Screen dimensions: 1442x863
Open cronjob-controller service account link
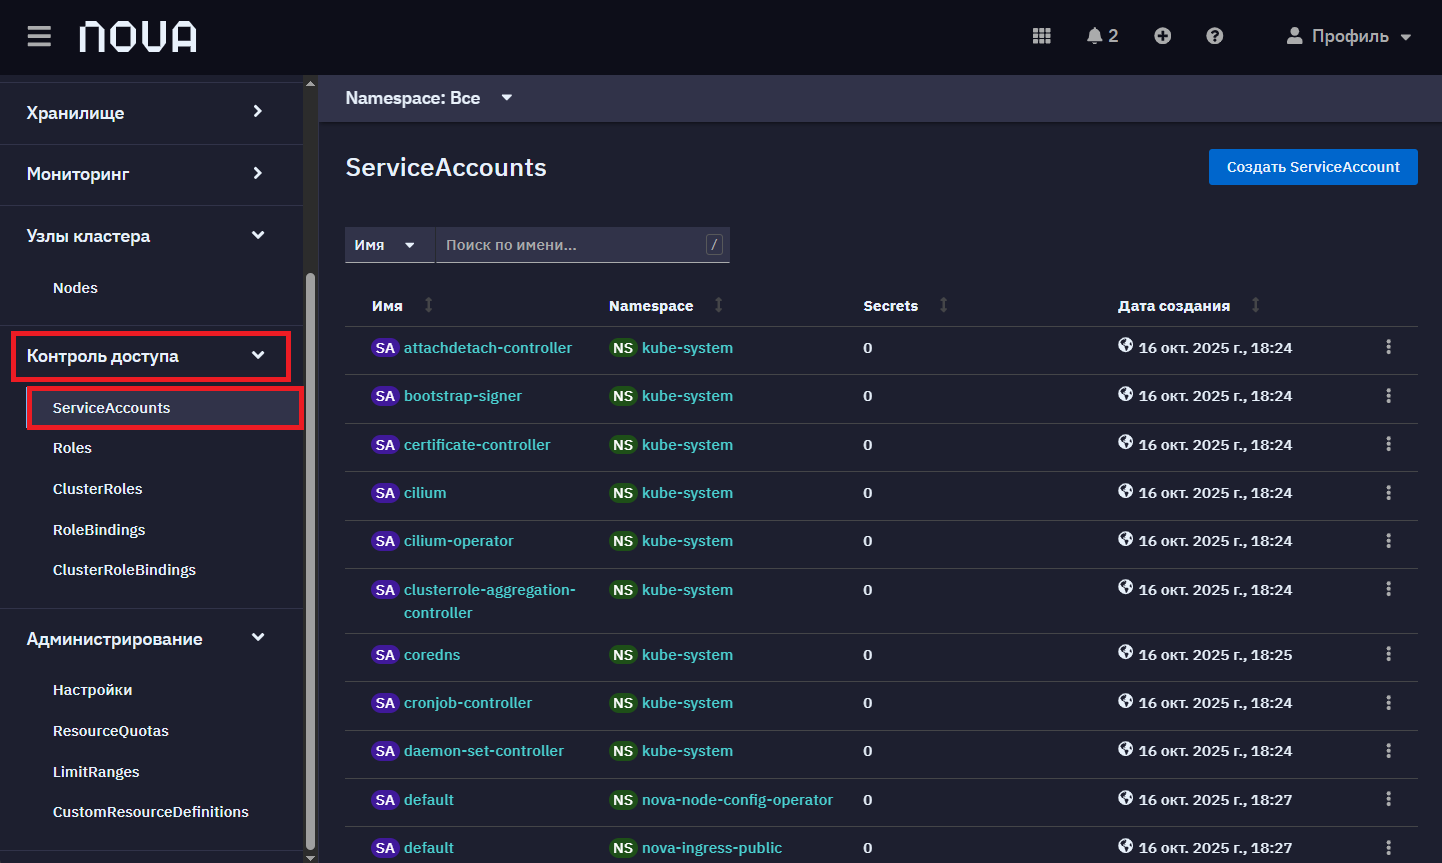tap(468, 703)
